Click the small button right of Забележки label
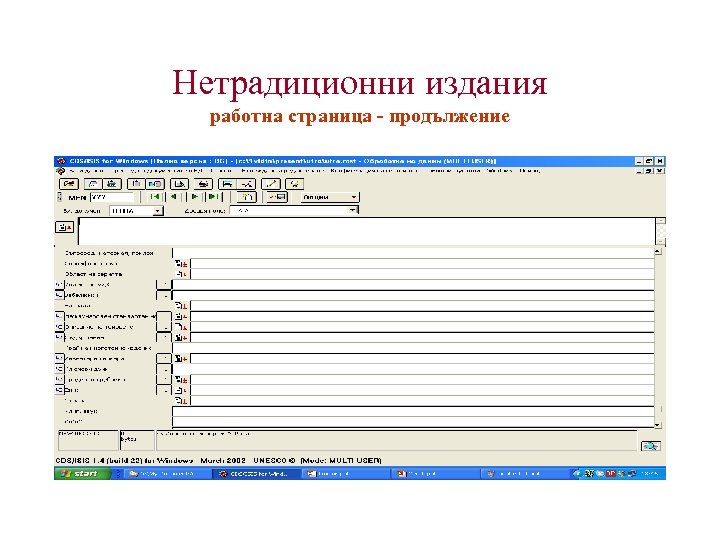The height and width of the screenshot is (540, 720). tap(164, 295)
